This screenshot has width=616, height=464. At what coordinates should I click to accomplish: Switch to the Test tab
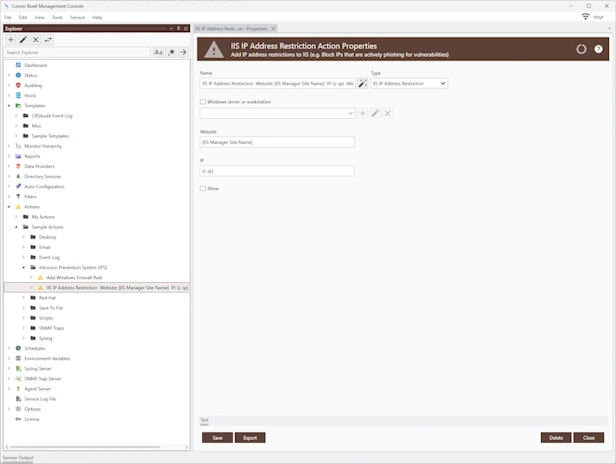click(204, 420)
